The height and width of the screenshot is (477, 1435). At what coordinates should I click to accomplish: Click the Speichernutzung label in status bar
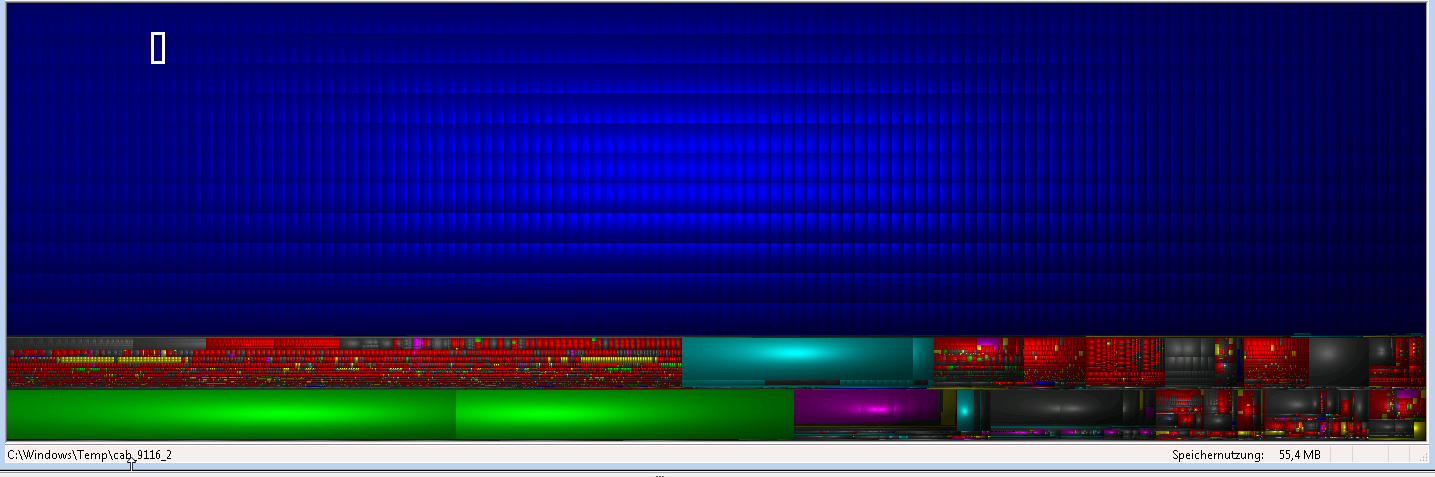pyautogui.click(x=1217, y=455)
